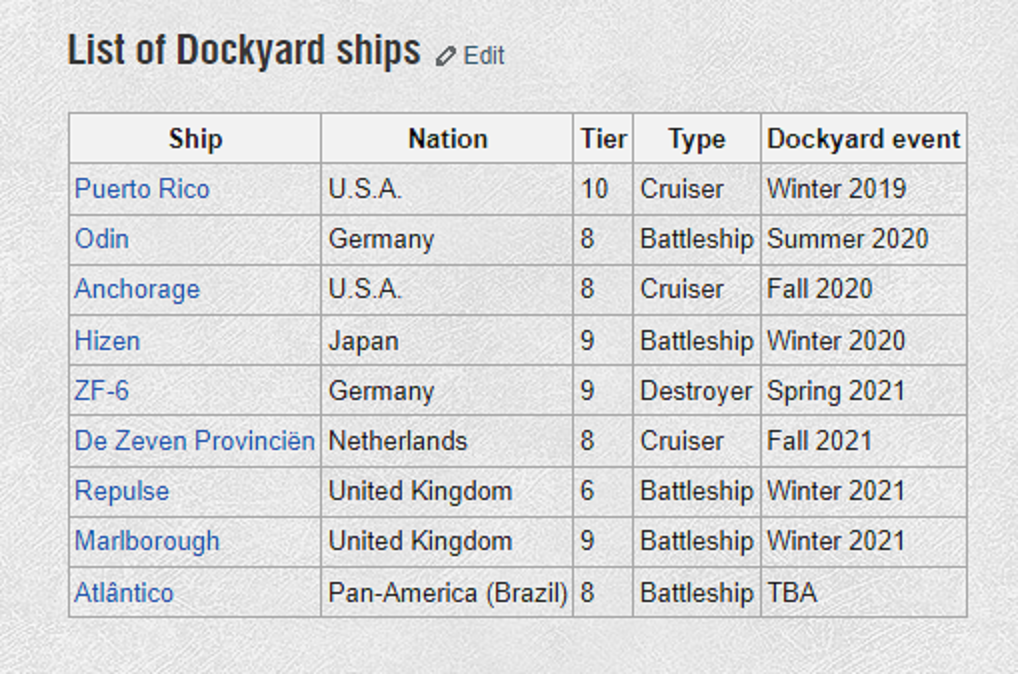This screenshot has height=674, width=1018.
Task: Open the Puerto Rico ship page
Action: [142, 189]
